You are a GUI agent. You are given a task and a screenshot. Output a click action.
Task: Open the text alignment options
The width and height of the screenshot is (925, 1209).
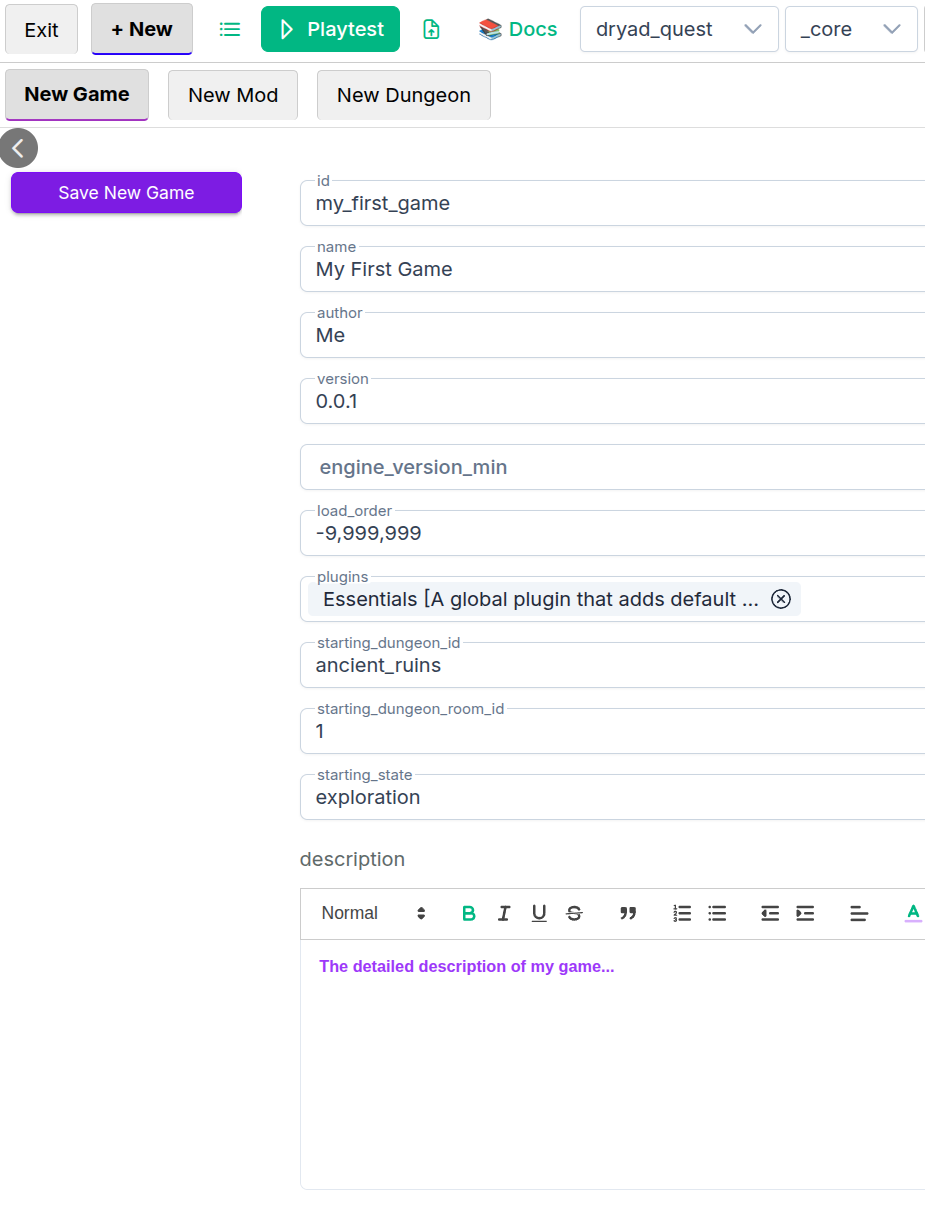[859, 913]
